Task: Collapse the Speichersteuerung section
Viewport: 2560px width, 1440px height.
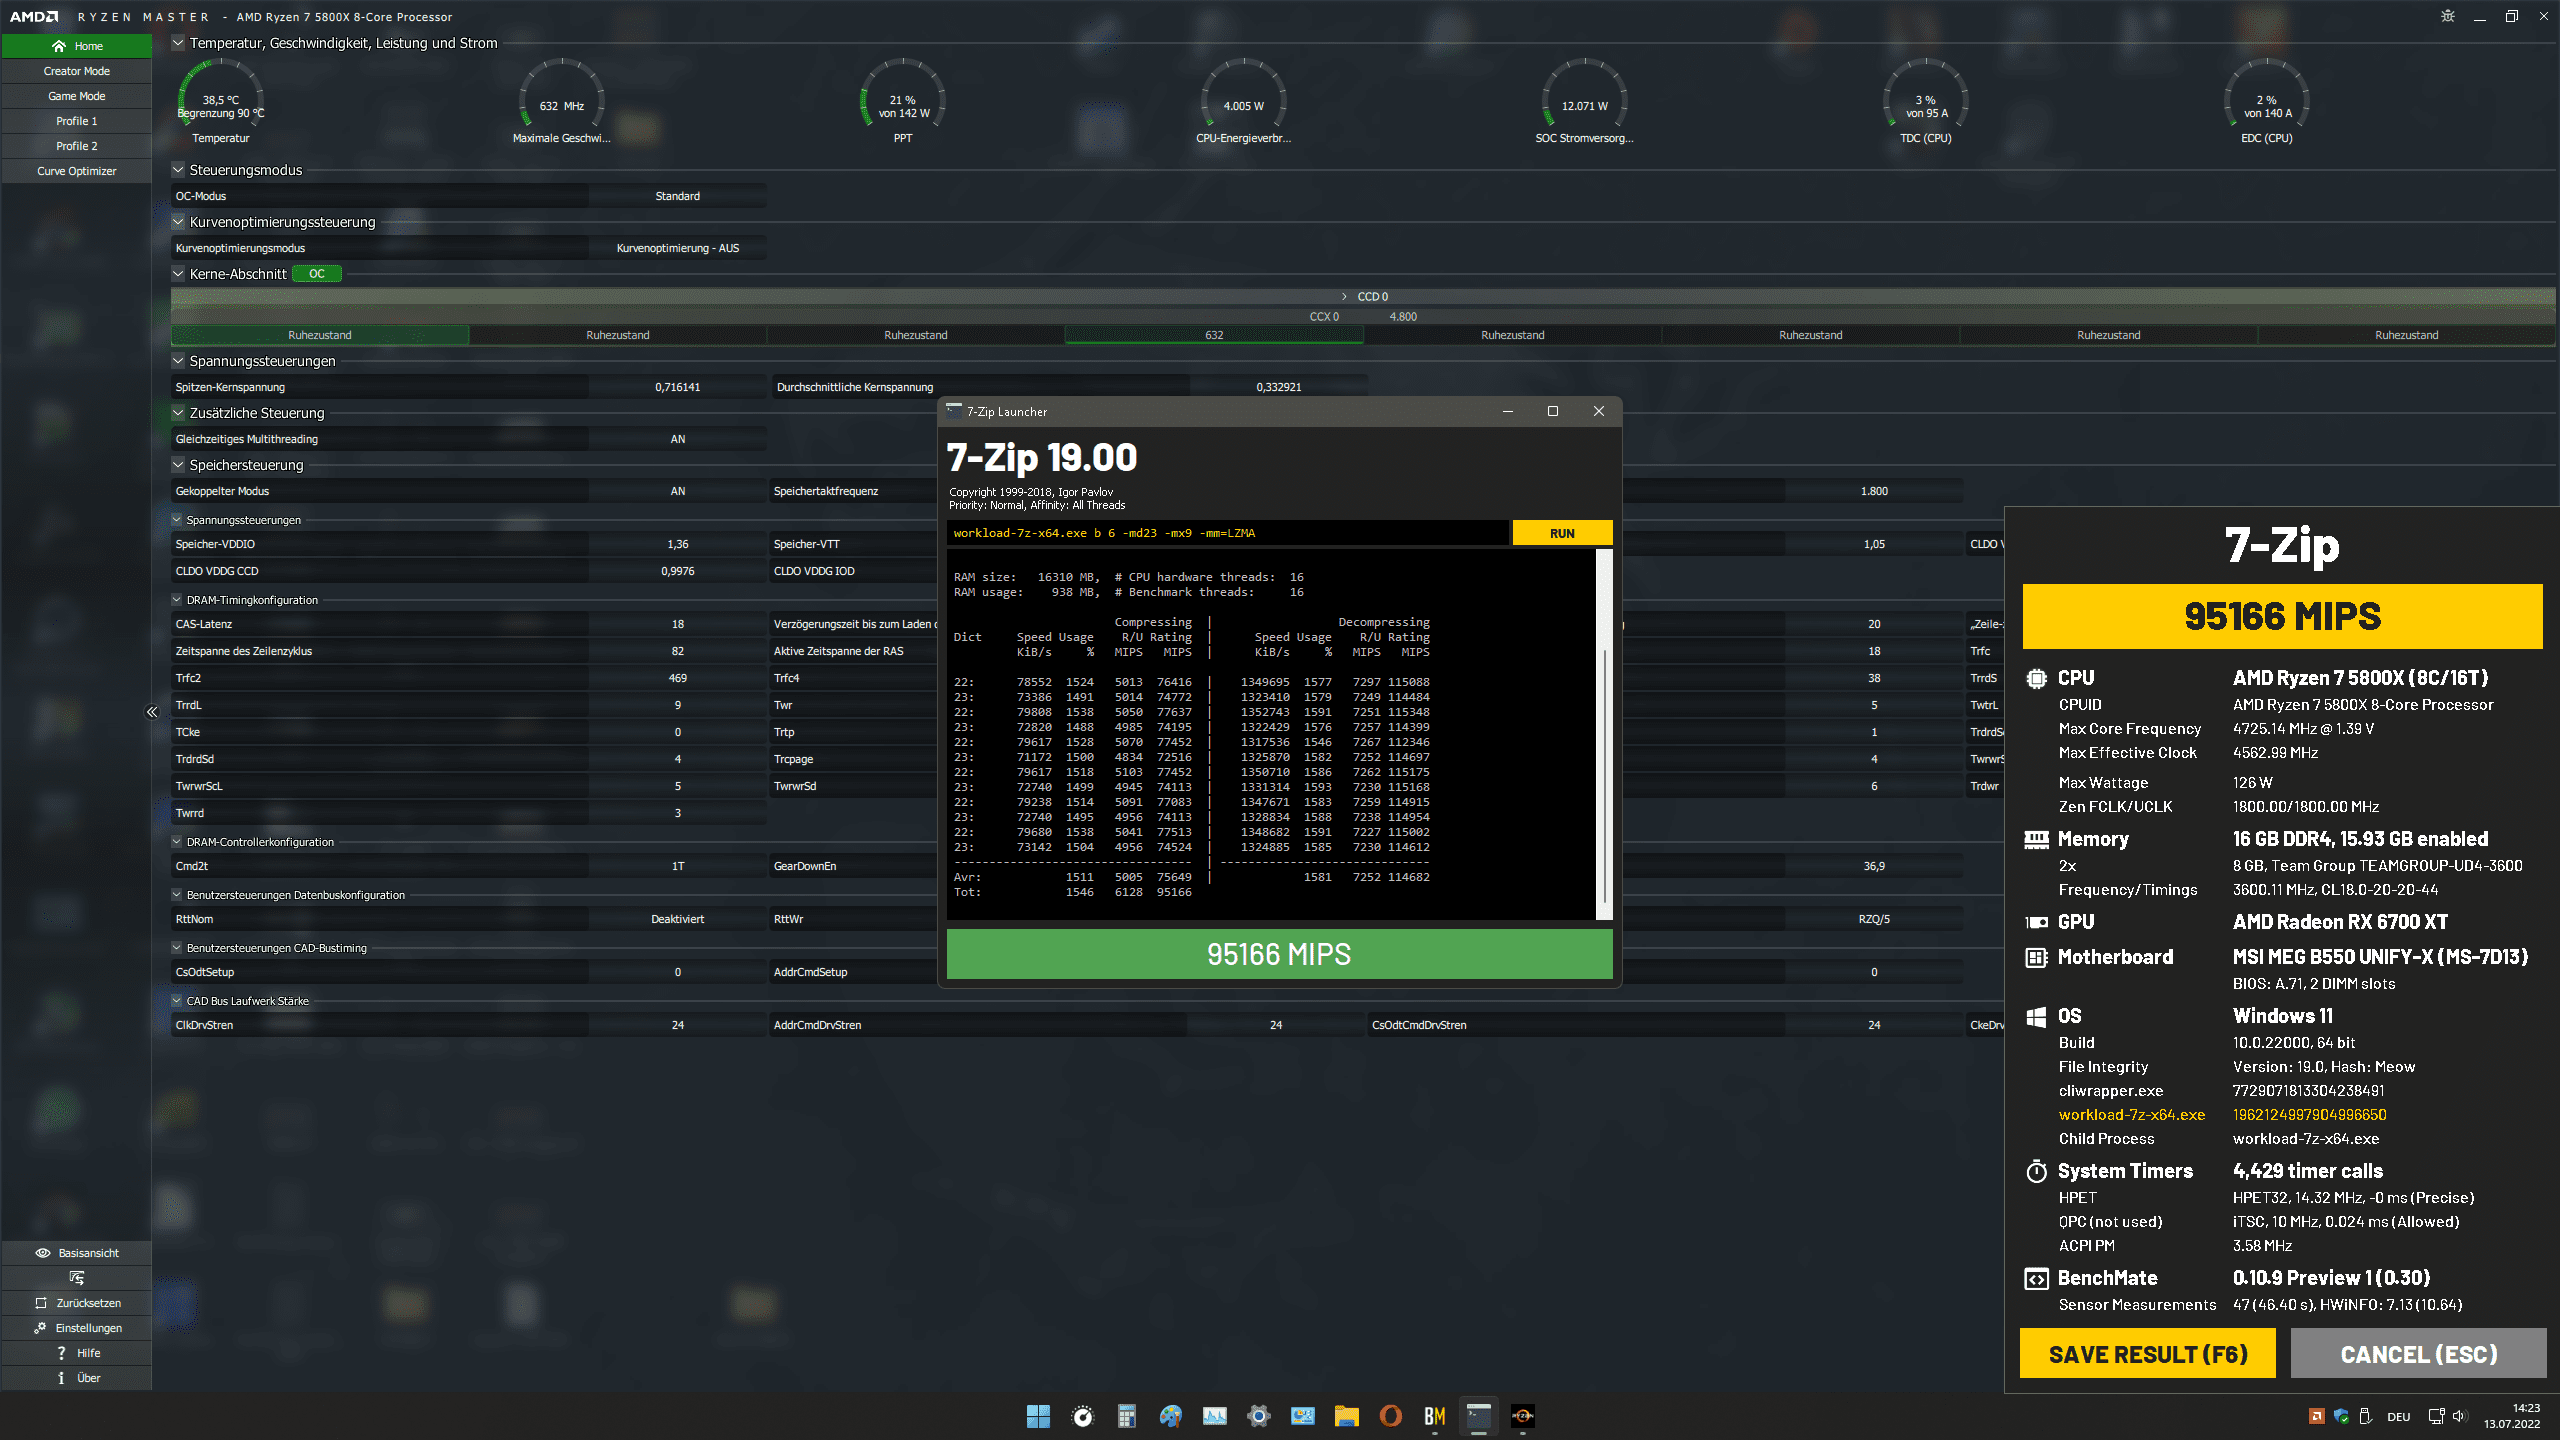Action: tap(178, 465)
